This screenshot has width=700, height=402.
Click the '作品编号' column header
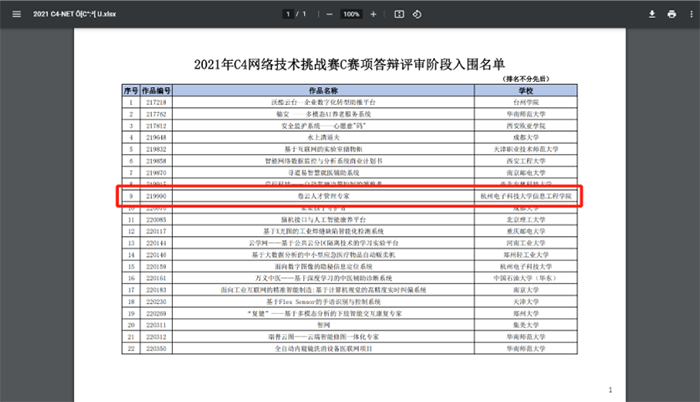[156, 91]
